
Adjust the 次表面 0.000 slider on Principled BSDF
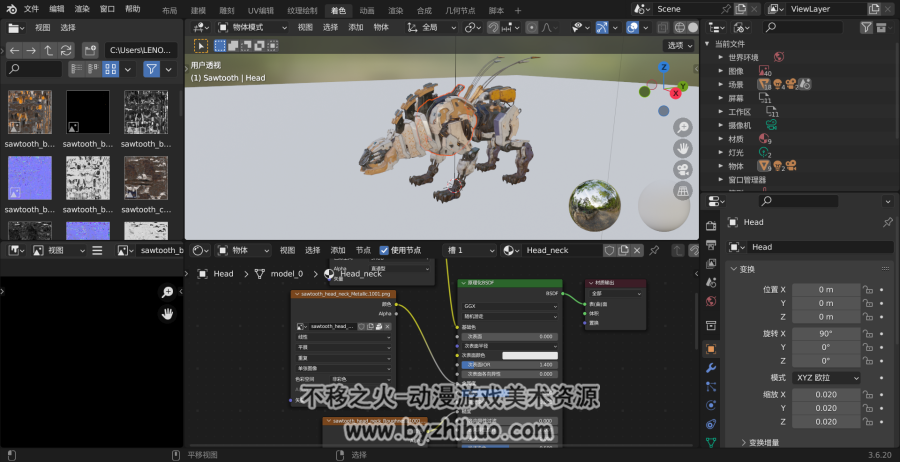pyautogui.click(x=509, y=336)
